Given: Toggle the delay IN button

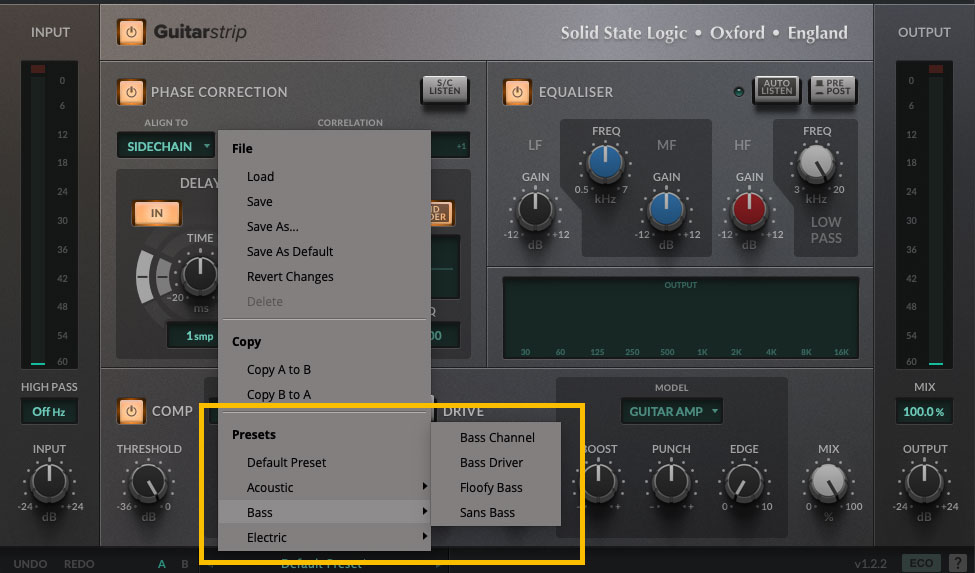Looking at the screenshot, I should (157, 213).
